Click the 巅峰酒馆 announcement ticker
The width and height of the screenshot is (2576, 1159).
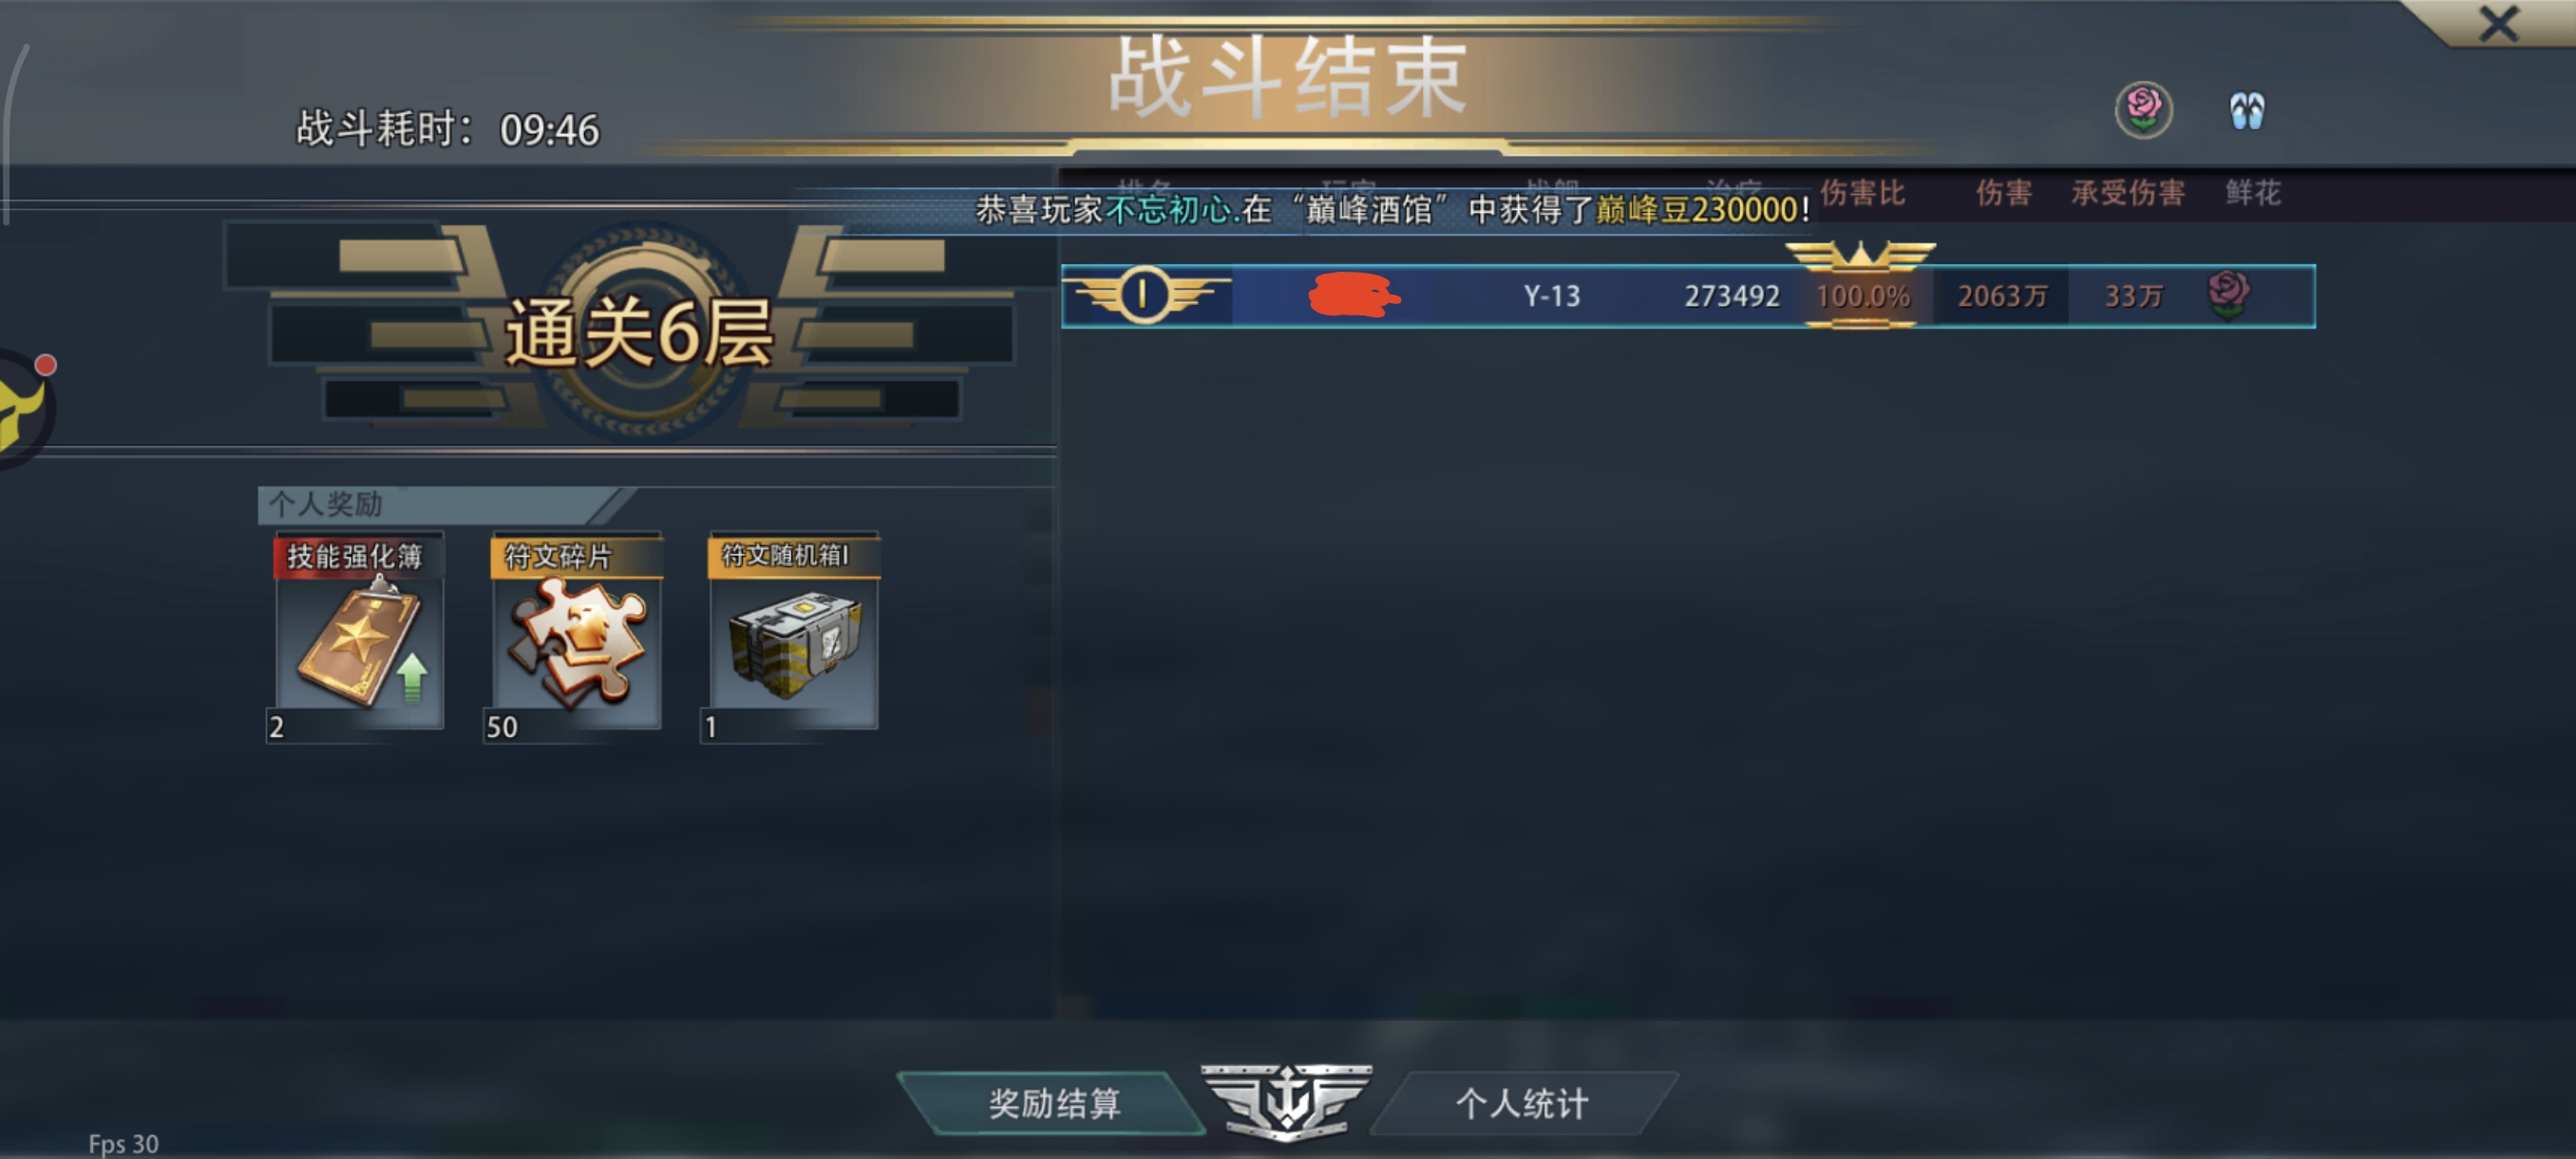[1392, 210]
